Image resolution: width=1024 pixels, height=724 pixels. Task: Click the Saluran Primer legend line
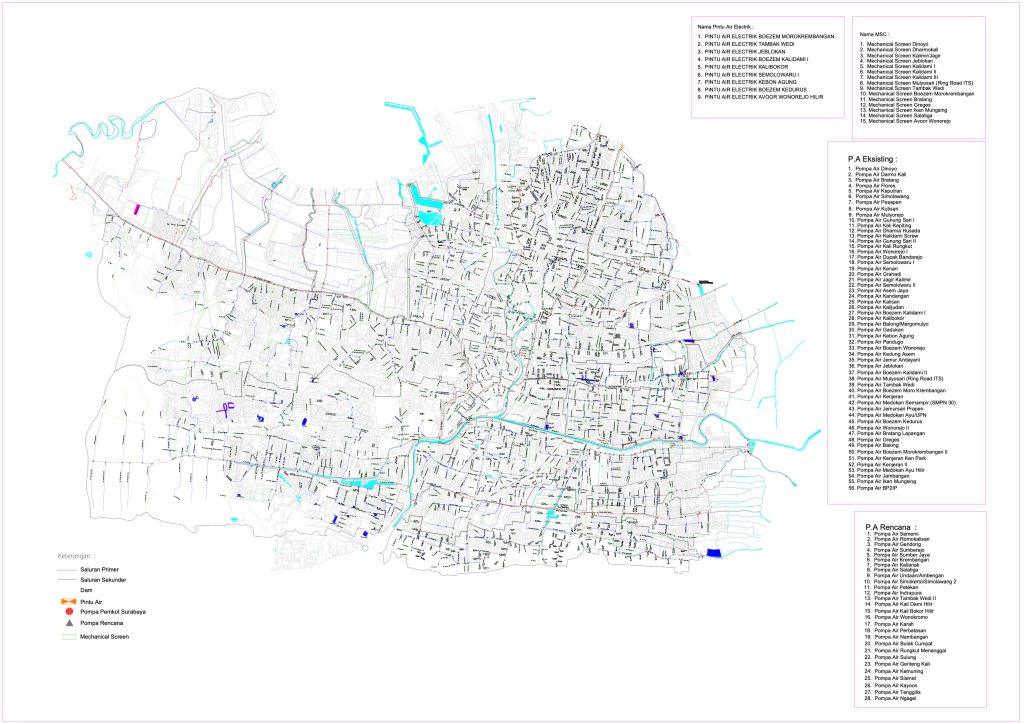coord(70,570)
